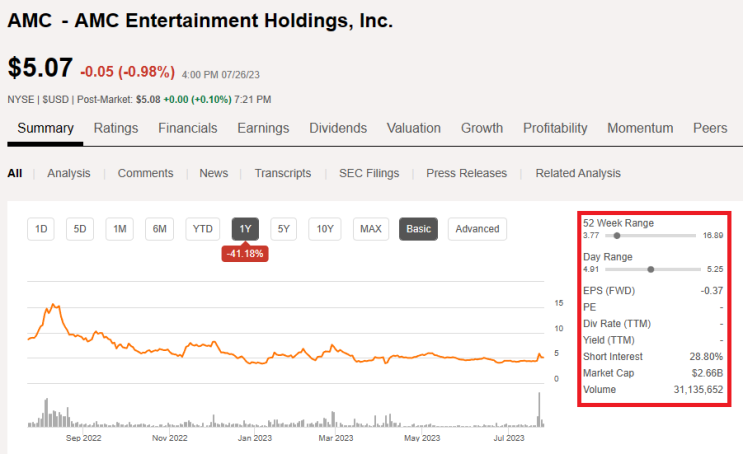This screenshot has width=743, height=454.
Task: Filter by Analysis
Action: (x=69, y=173)
